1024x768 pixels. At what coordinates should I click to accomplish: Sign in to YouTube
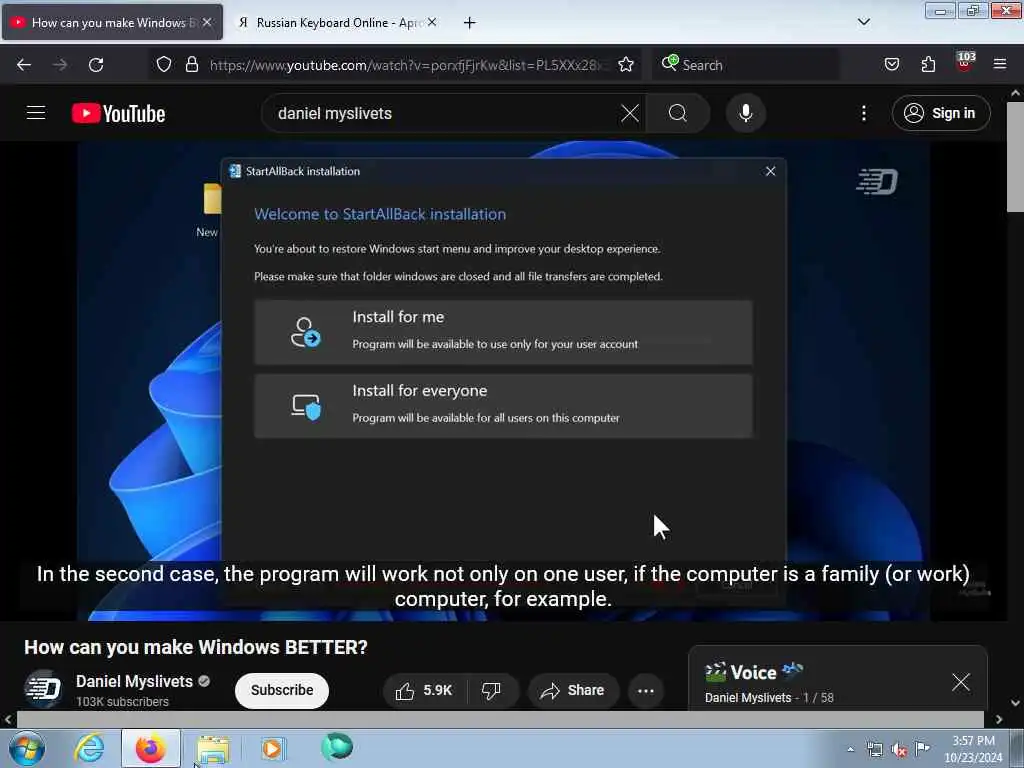point(940,113)
